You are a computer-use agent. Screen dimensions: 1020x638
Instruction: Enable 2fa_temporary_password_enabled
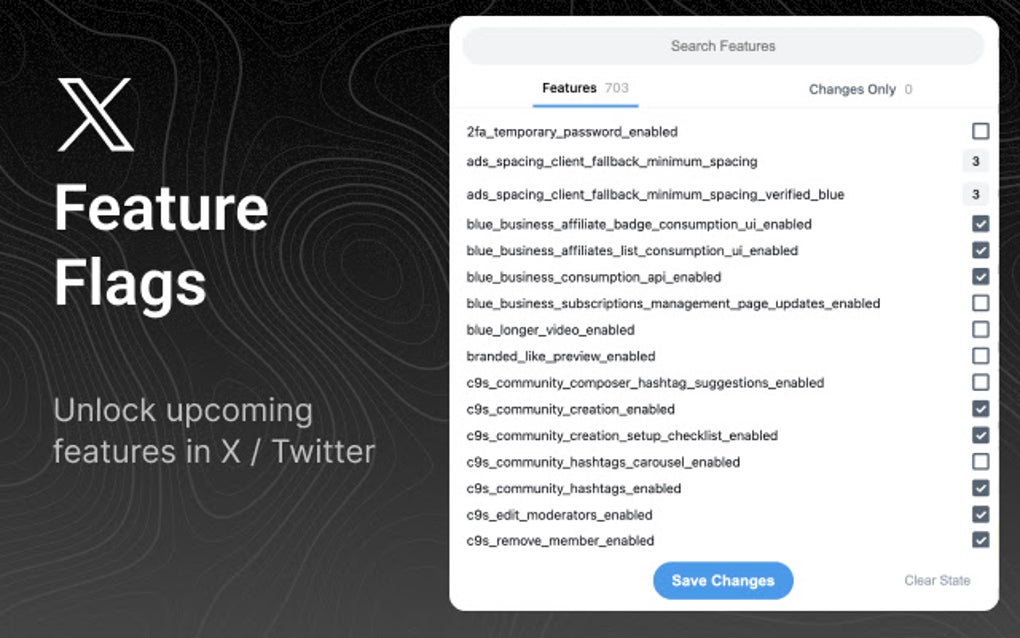(x=980, y=131)
